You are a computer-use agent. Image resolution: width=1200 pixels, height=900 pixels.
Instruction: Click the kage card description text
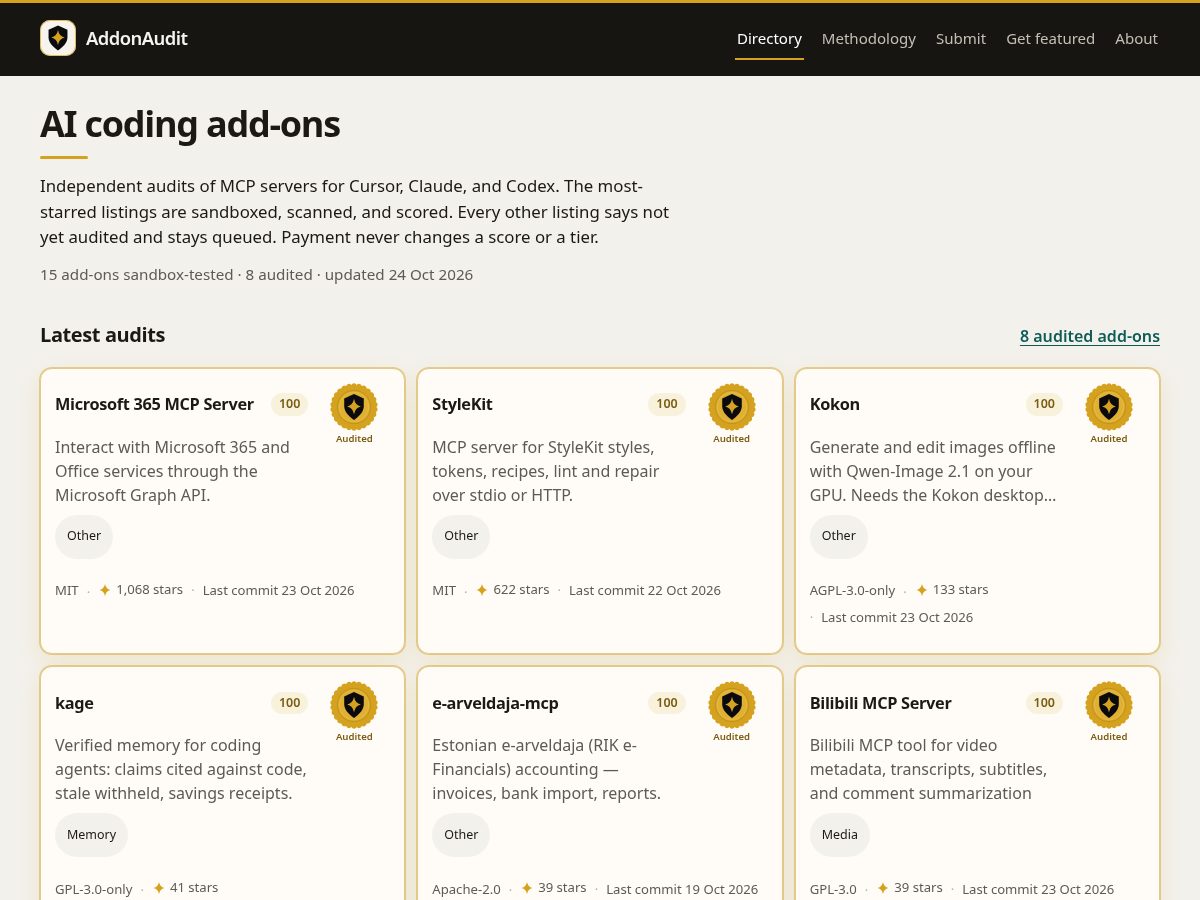pyautogui.click(x=181, y=769)
